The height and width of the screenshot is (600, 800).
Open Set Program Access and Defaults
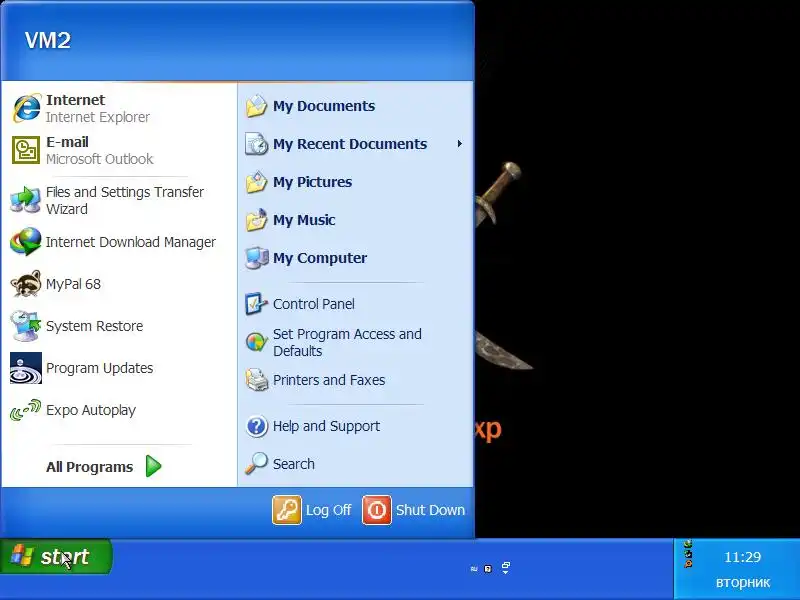pyautogui.click(x=355, y=342)
